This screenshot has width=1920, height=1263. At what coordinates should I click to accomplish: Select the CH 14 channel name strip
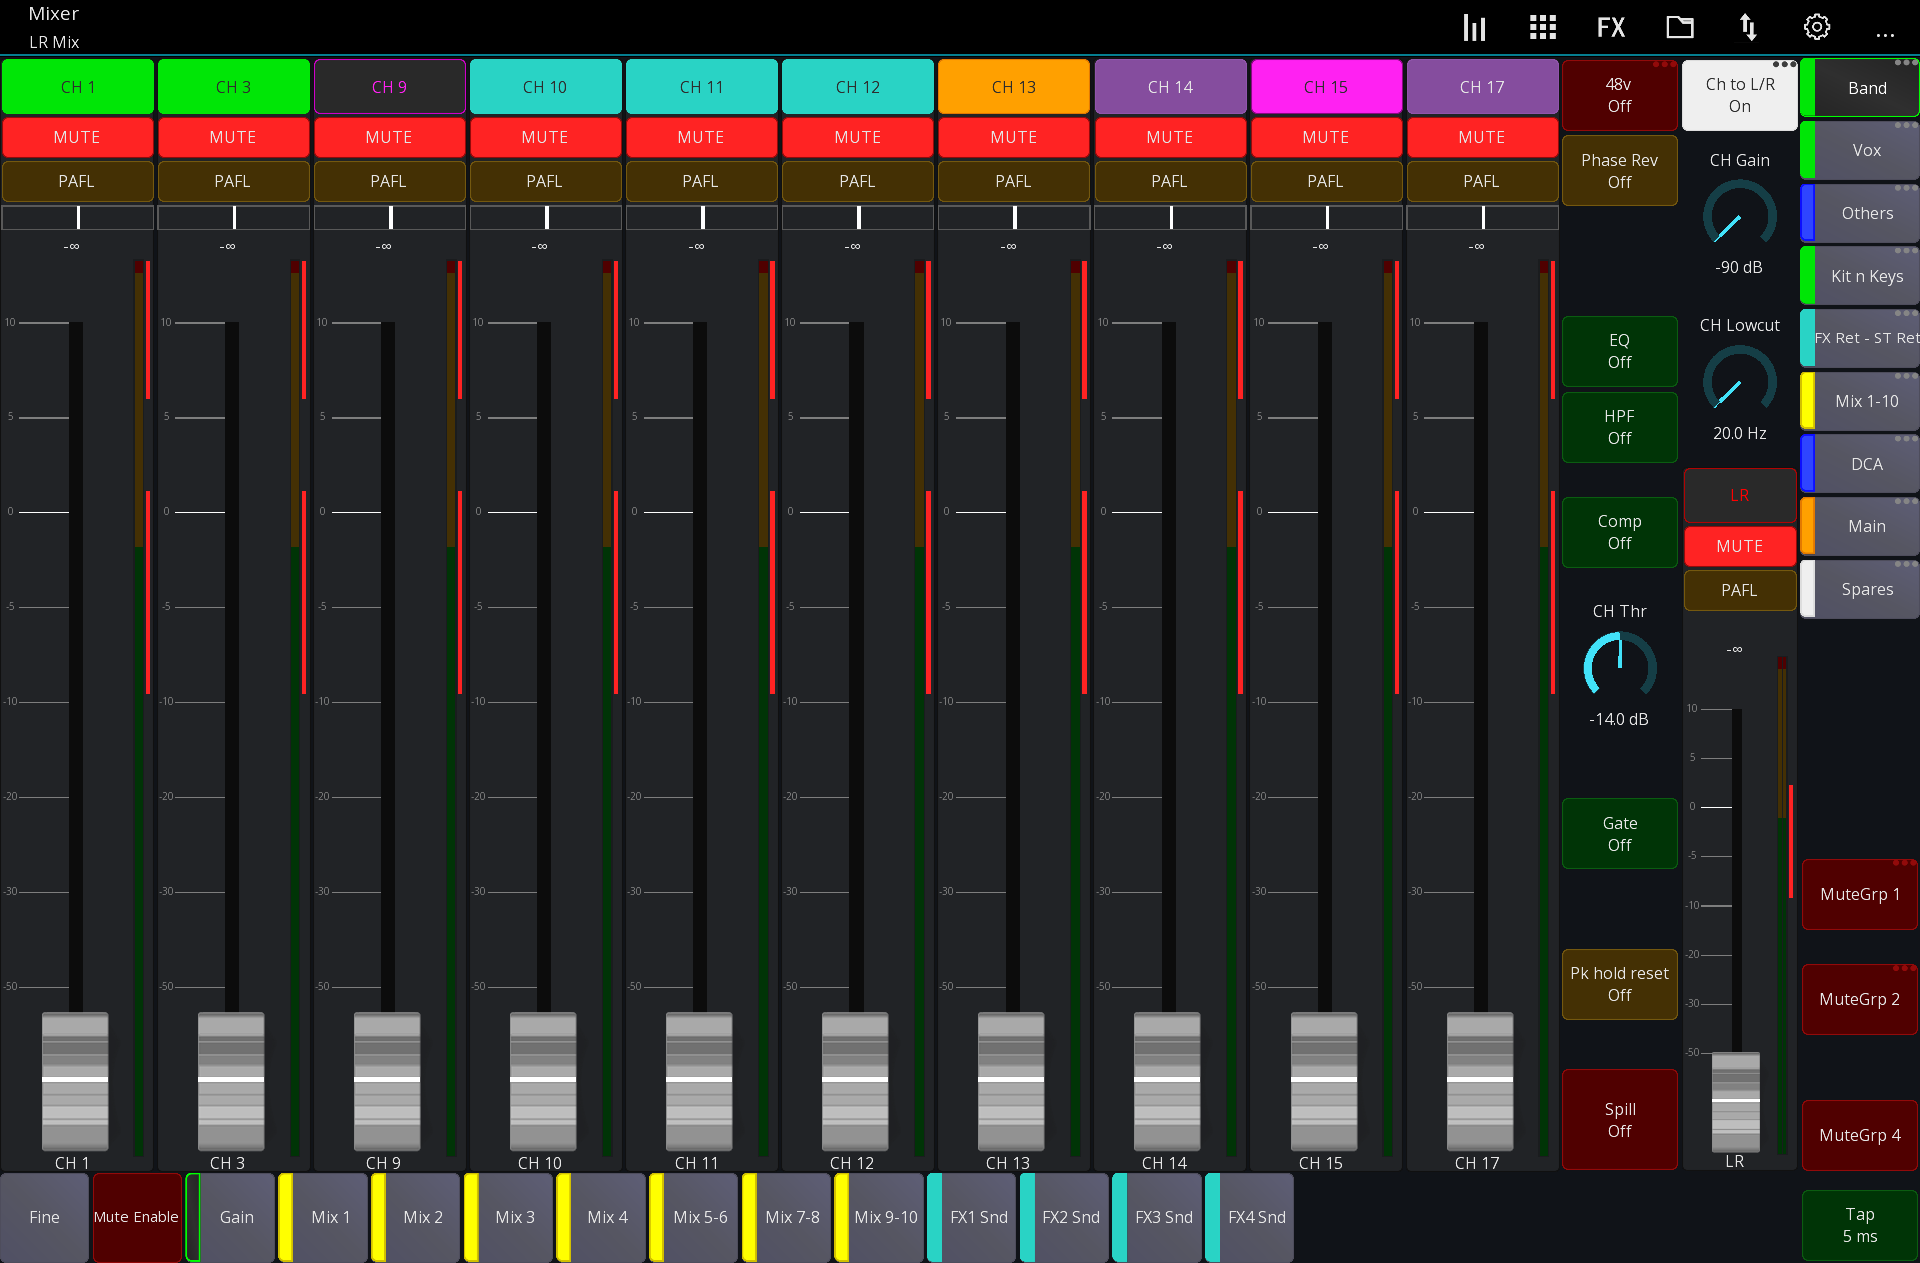(1170, 87)
